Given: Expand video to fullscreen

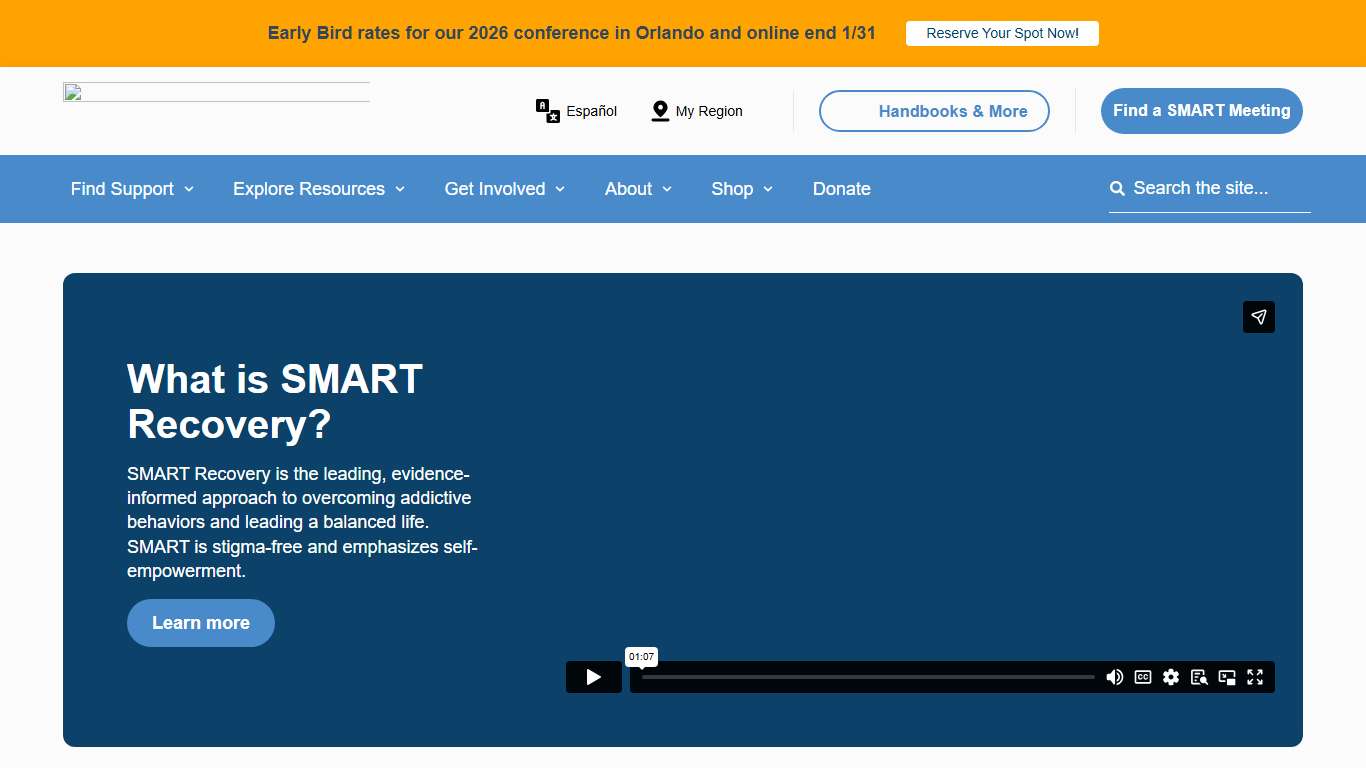Looking at the screenshot, I should (x=1255, y=677).
